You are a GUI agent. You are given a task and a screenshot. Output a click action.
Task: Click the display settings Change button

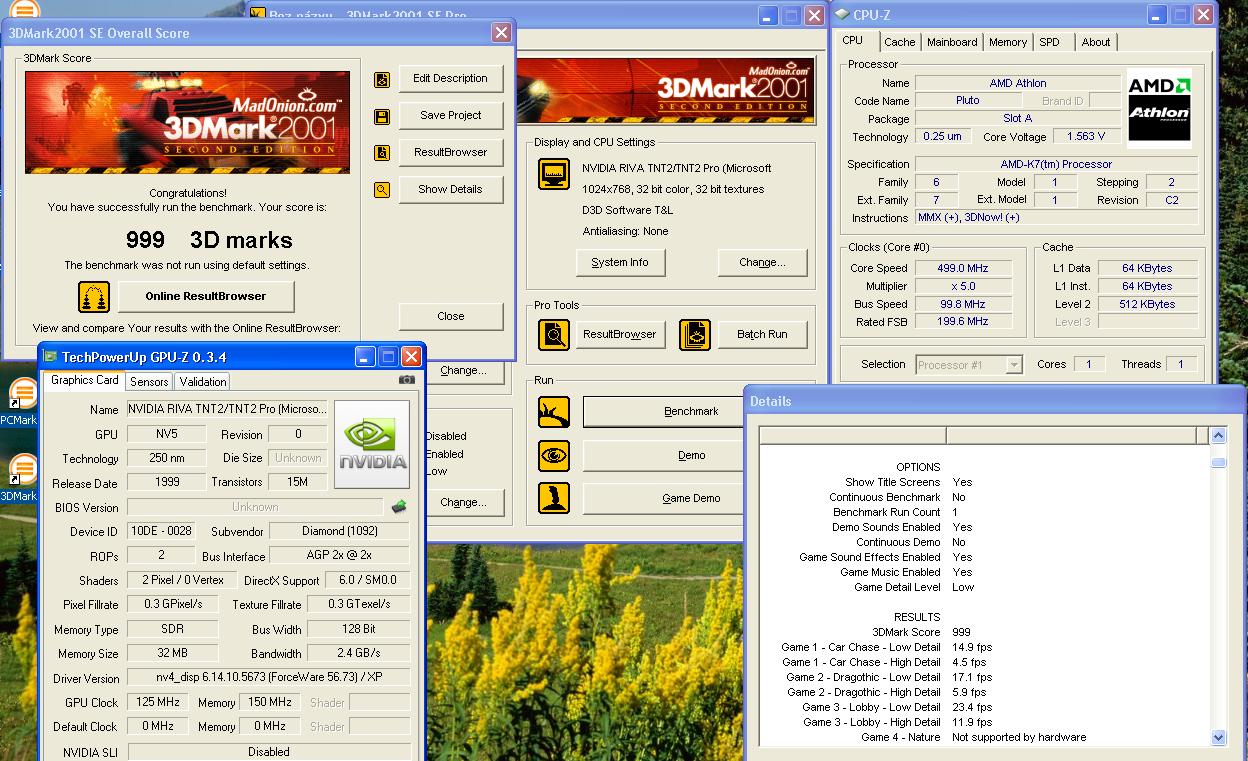762,263
